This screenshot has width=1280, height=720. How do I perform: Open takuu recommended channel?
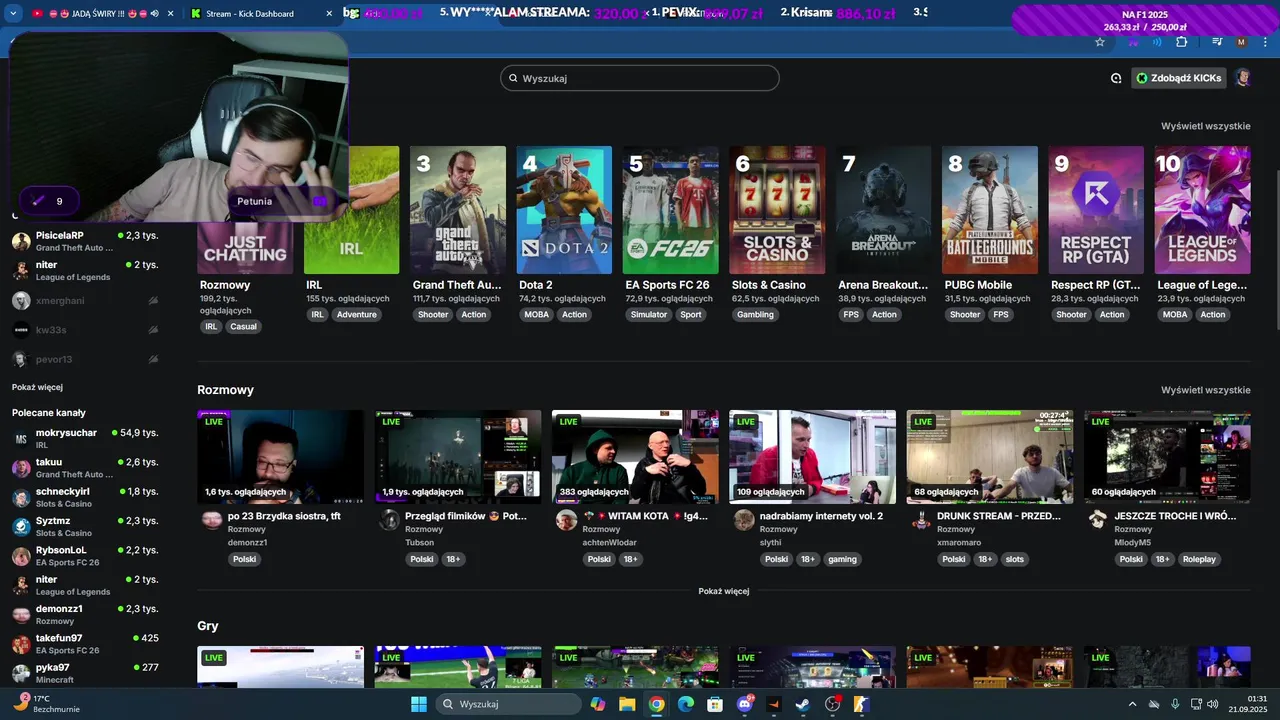click(85, 468)
